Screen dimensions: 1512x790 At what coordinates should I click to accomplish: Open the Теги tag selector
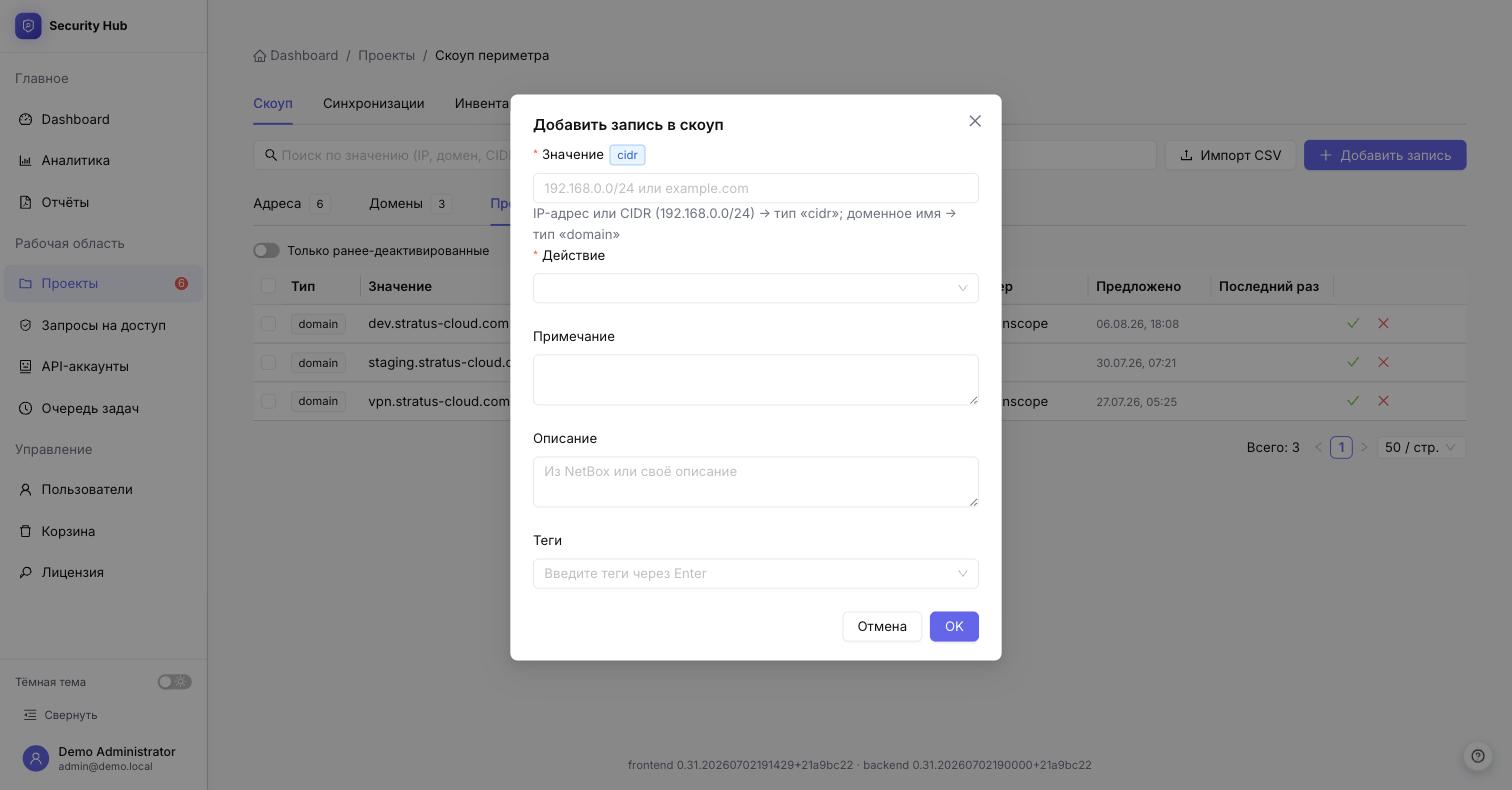(756, 573)
